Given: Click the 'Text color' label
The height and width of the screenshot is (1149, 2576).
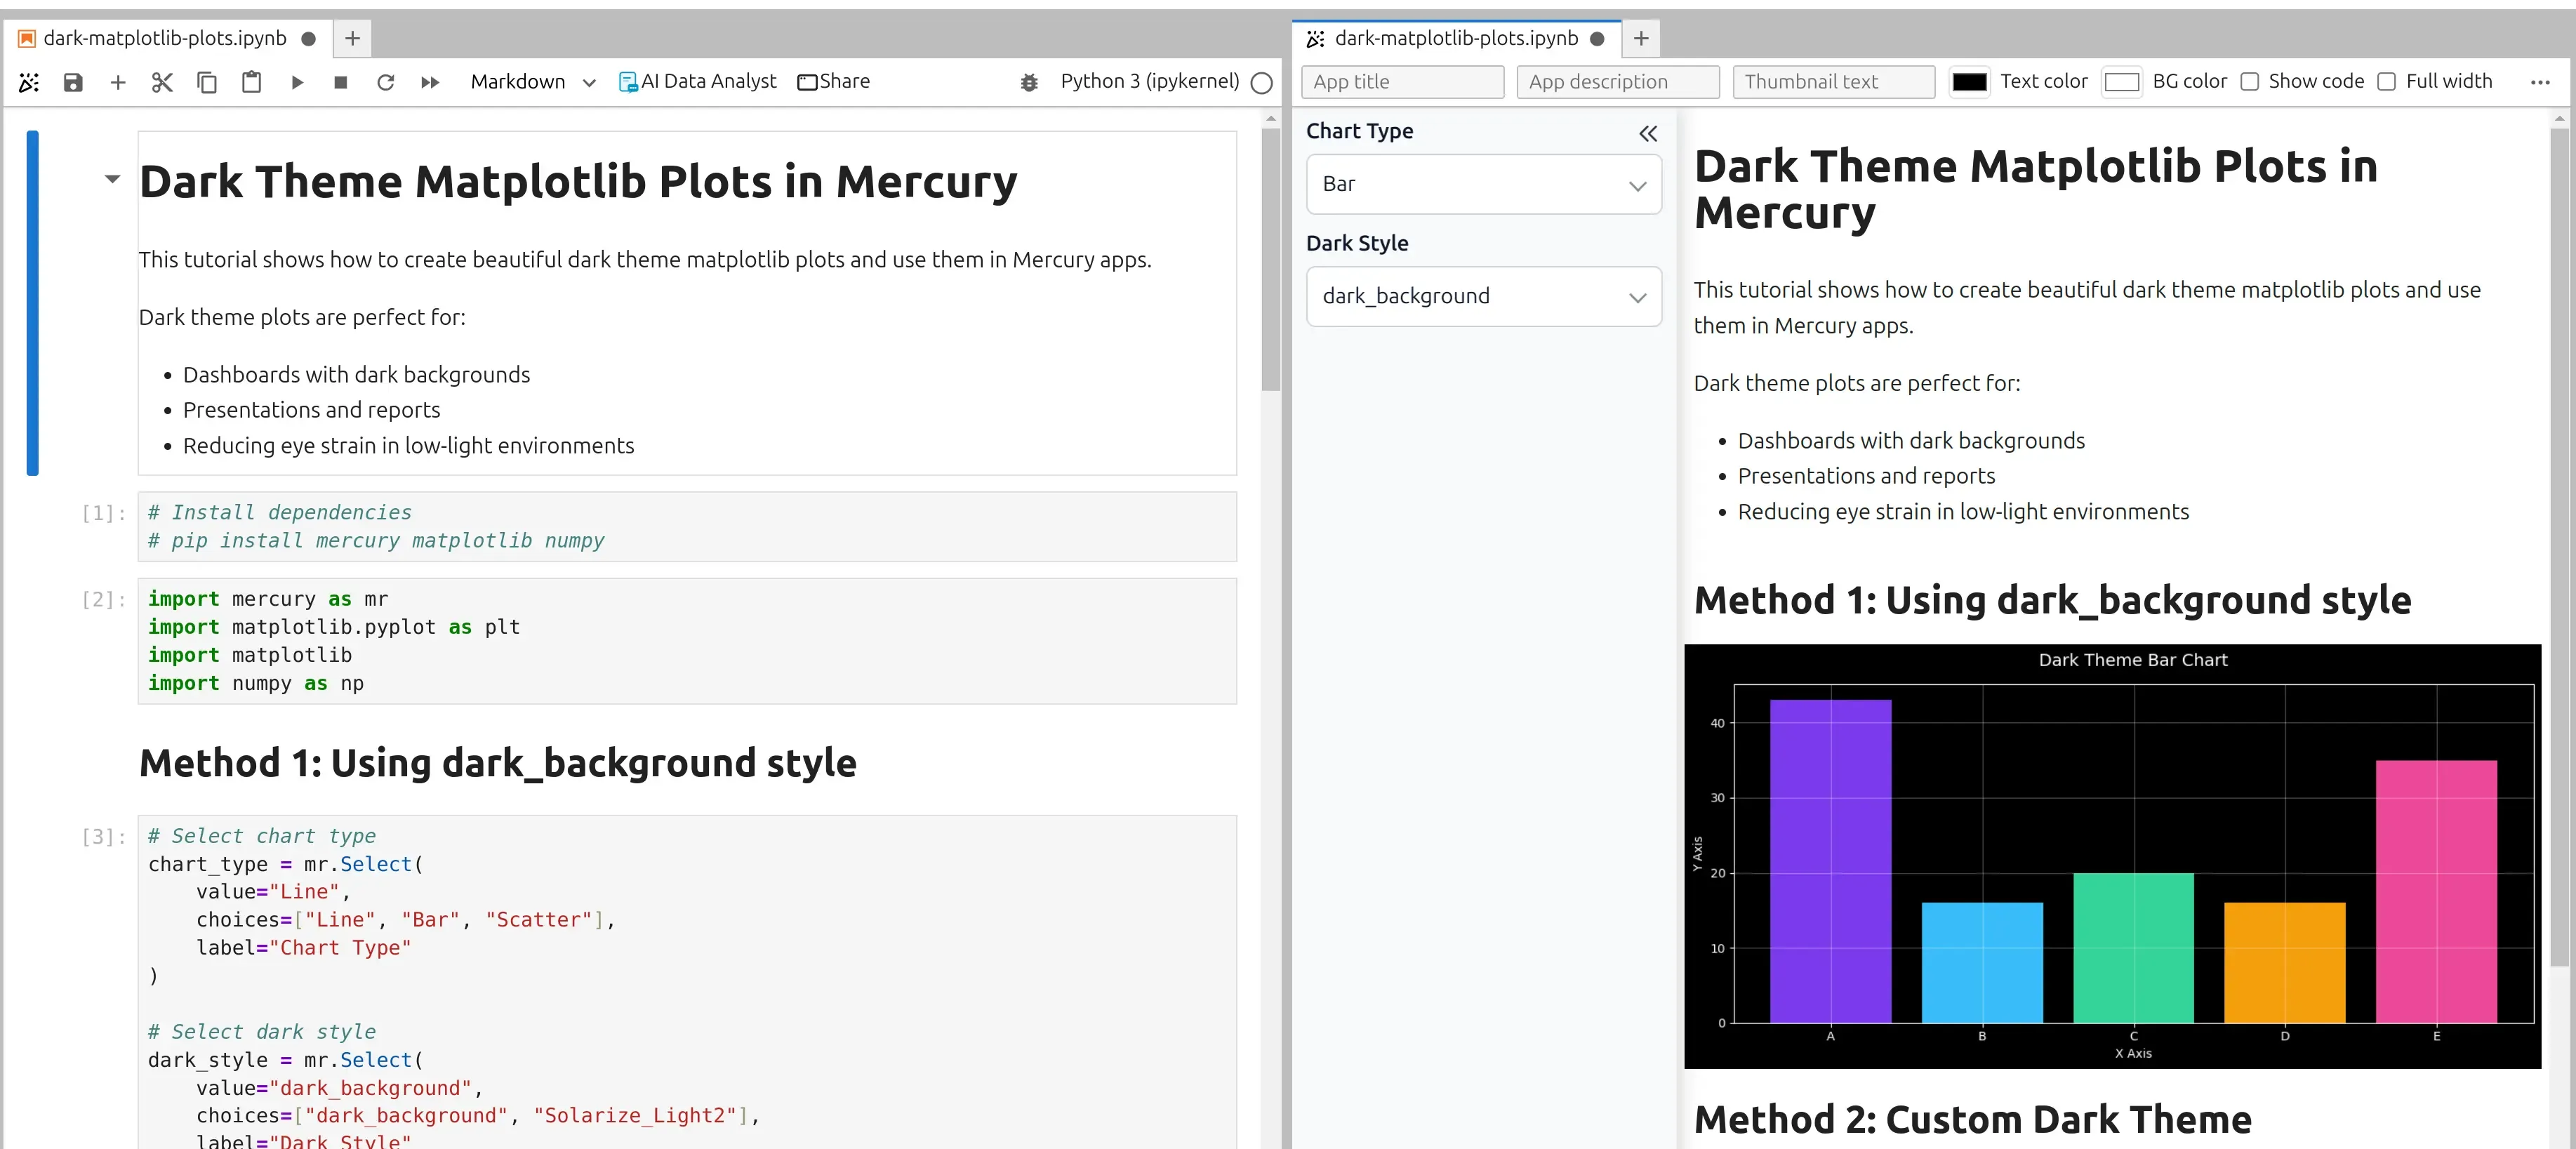Looking at the screenshot, I should pyautogui.click(x=2044, y=81).
